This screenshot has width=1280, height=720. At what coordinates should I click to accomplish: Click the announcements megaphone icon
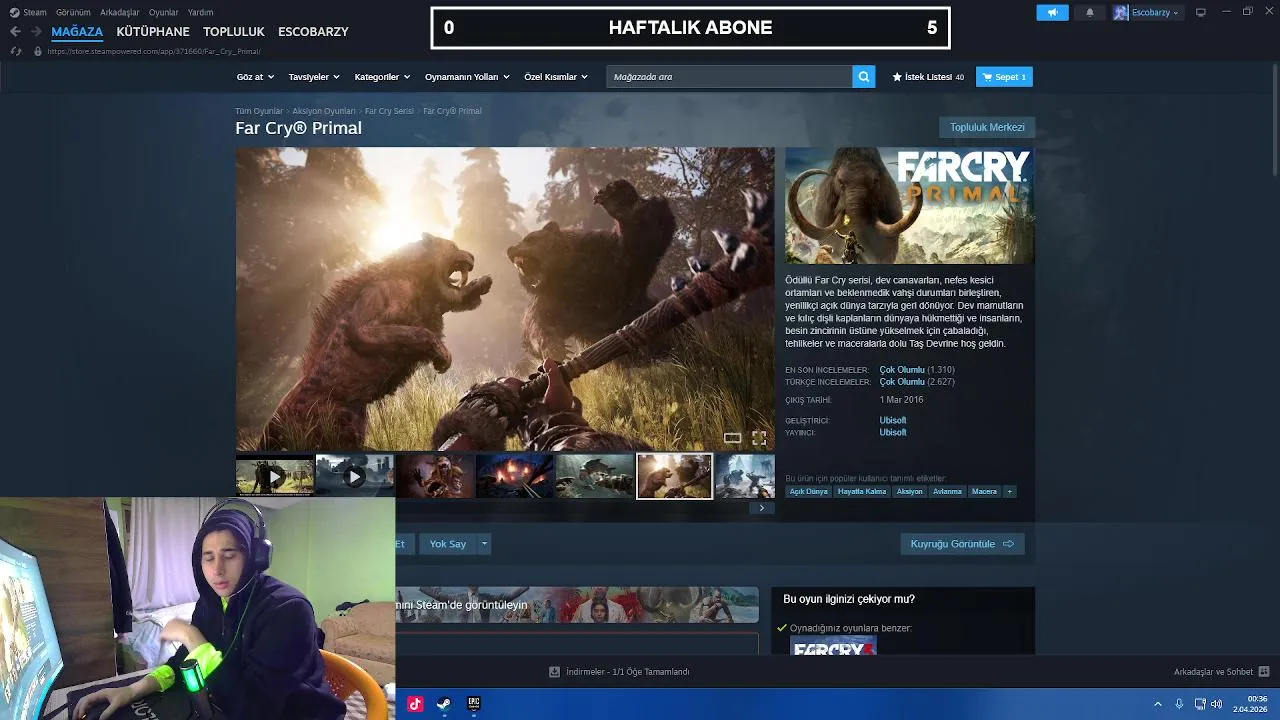click(x=1052, y=12)
